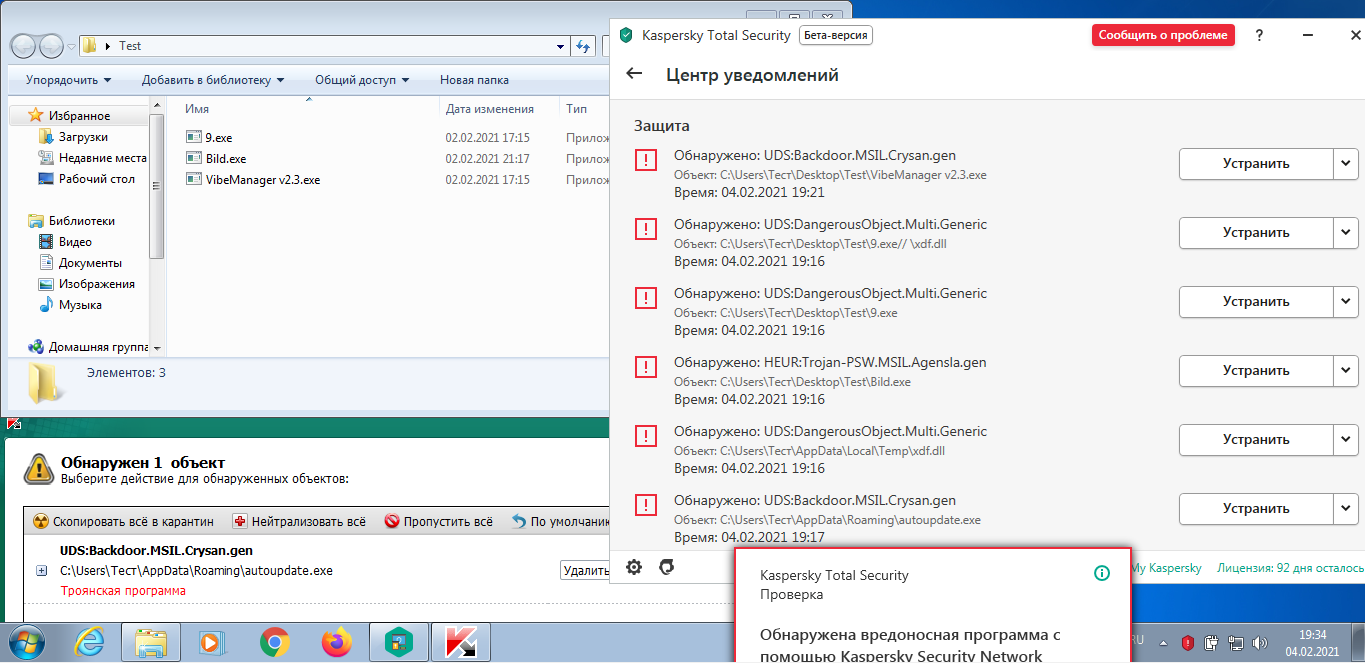The height and width of the screenshot is (663, 1365).
Task: Expand options arrow beside VibeManager Устранить button
Action: click(1345, 163)
